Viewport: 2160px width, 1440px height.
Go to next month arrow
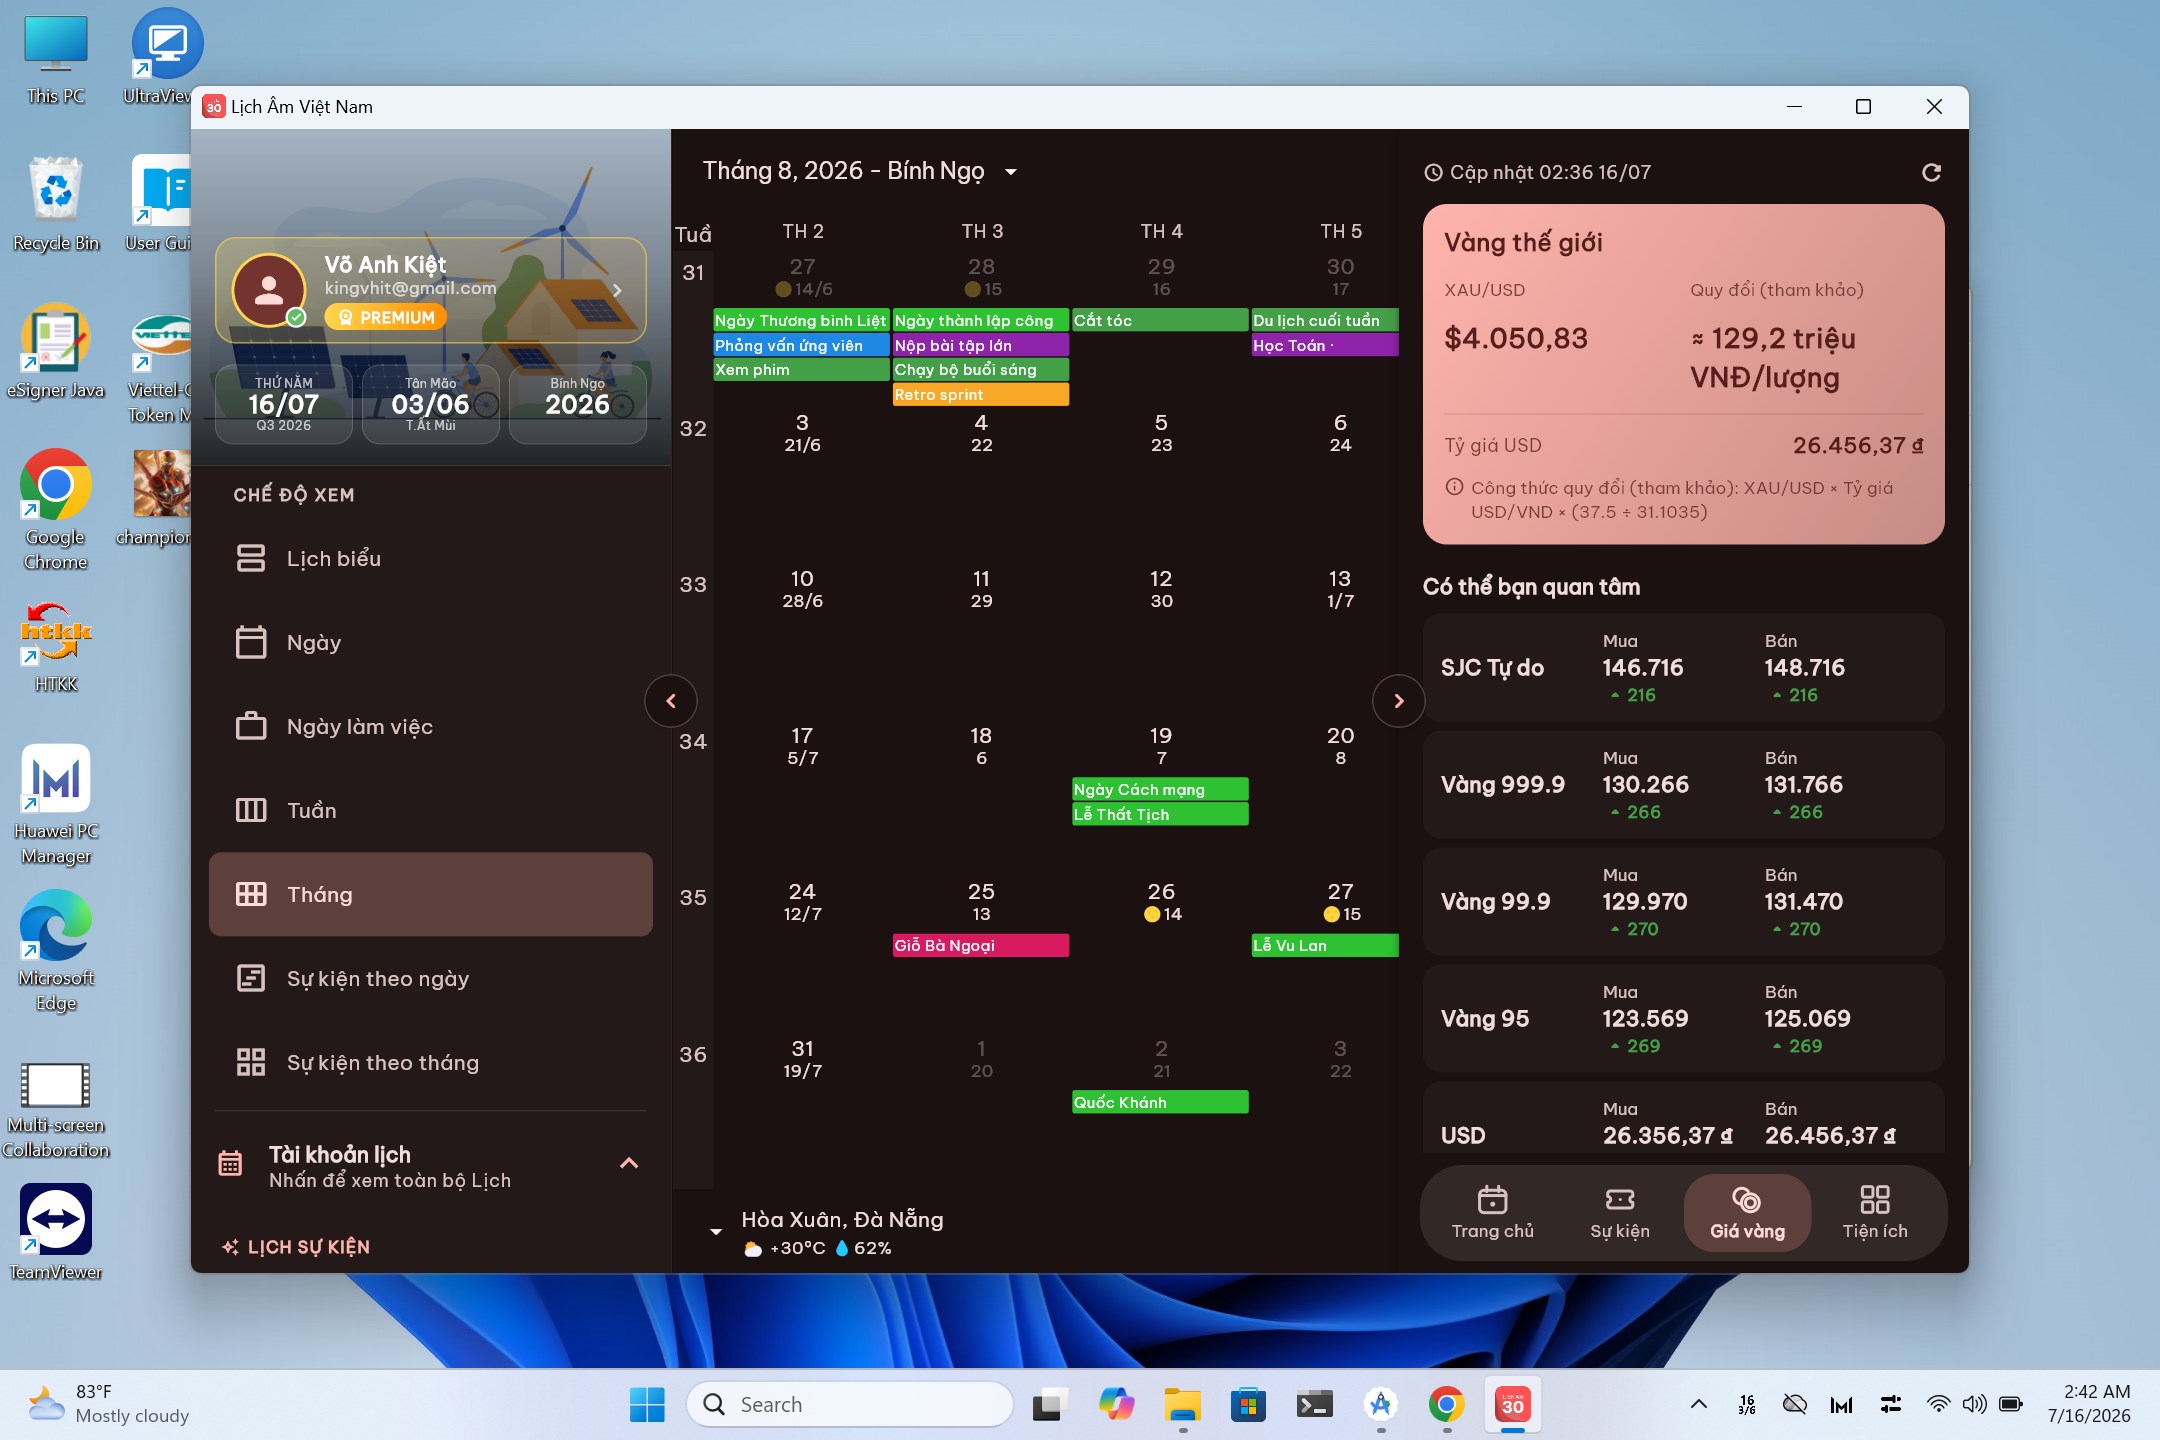click(x=1399, y=701)
